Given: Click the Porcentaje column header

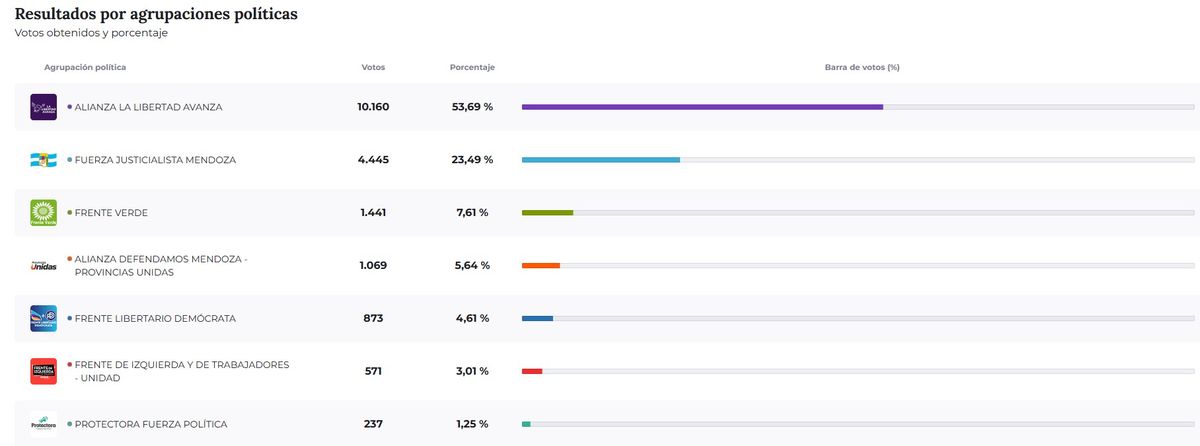Looking at the screenshot, I should click(472, 67).
